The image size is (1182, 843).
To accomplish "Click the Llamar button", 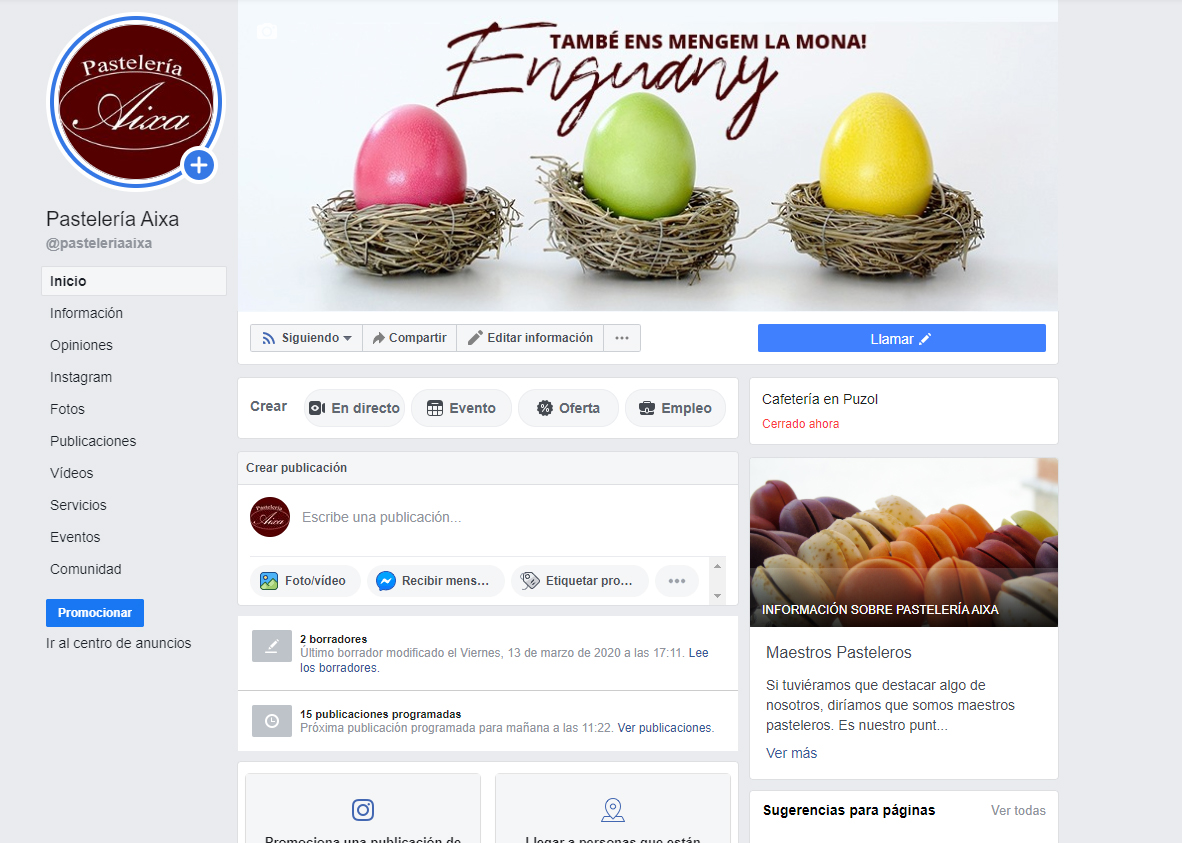I will [x=902, y=339].
